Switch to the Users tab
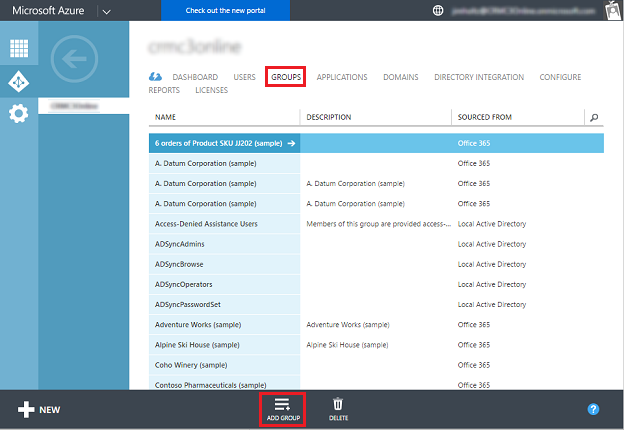Screen dimensions: 624x430 click(x=244, y=77)
